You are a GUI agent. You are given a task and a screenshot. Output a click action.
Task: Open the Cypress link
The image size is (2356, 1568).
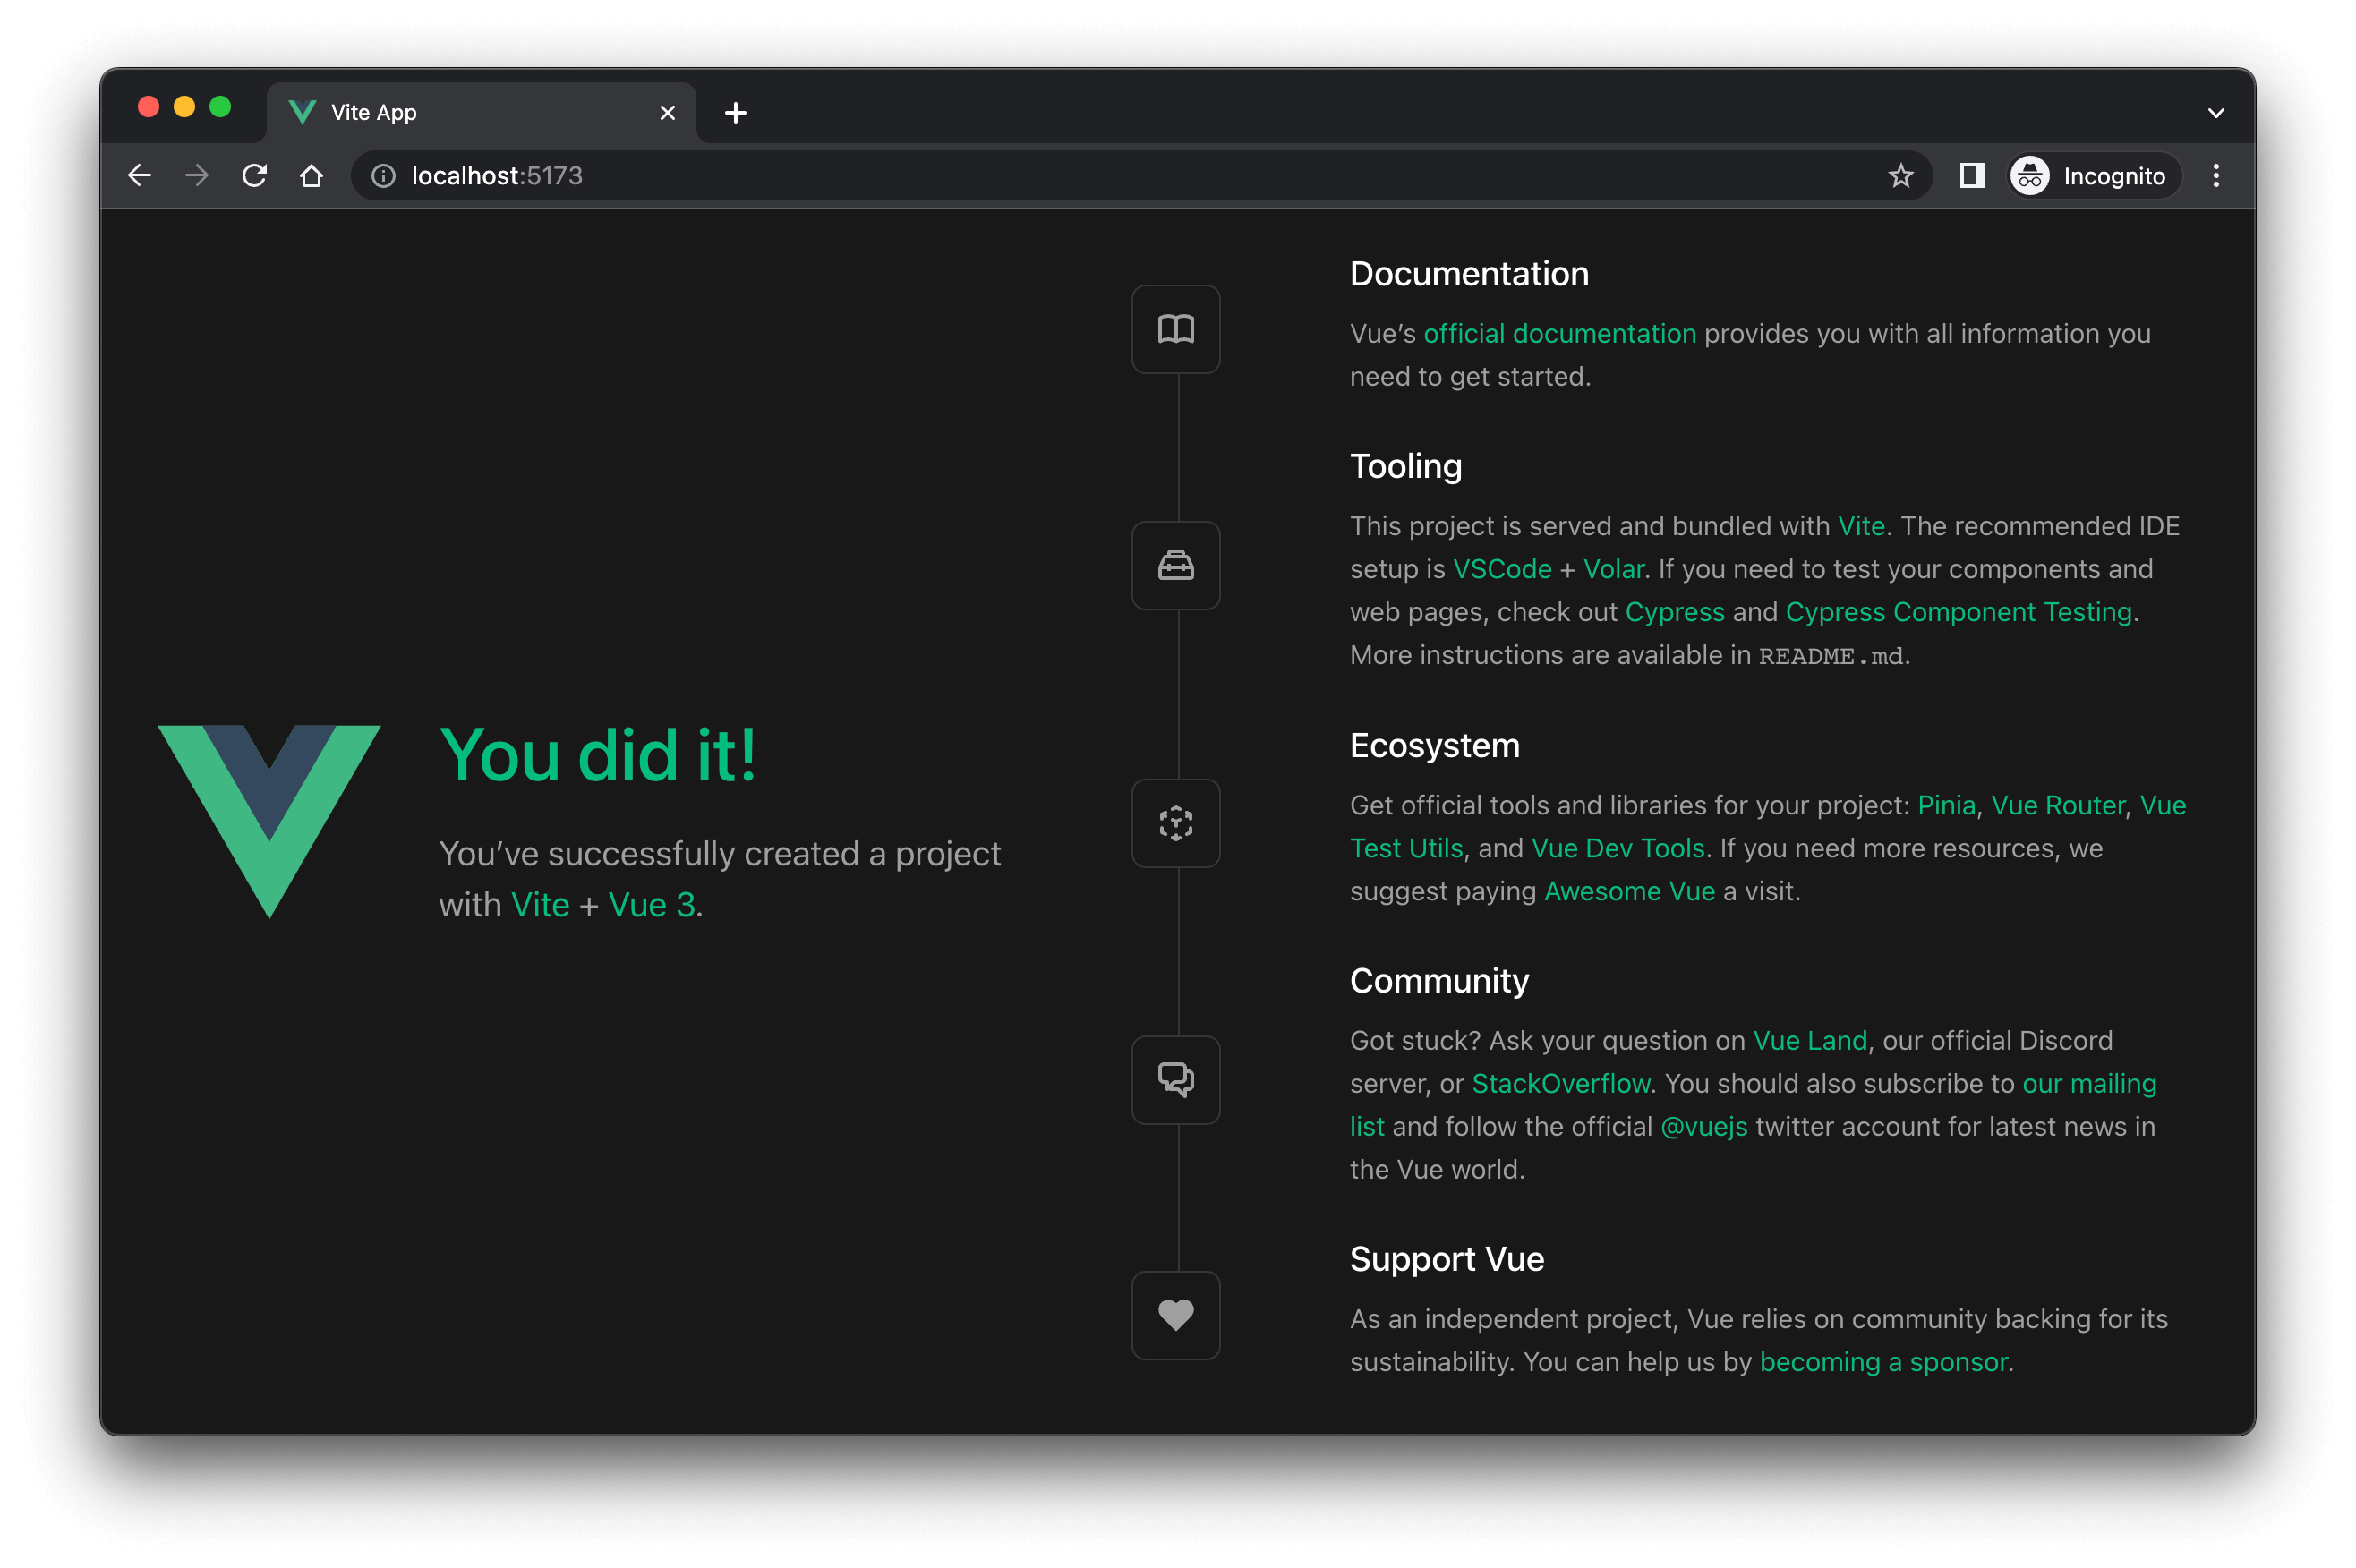click(x=1674, y=612)
